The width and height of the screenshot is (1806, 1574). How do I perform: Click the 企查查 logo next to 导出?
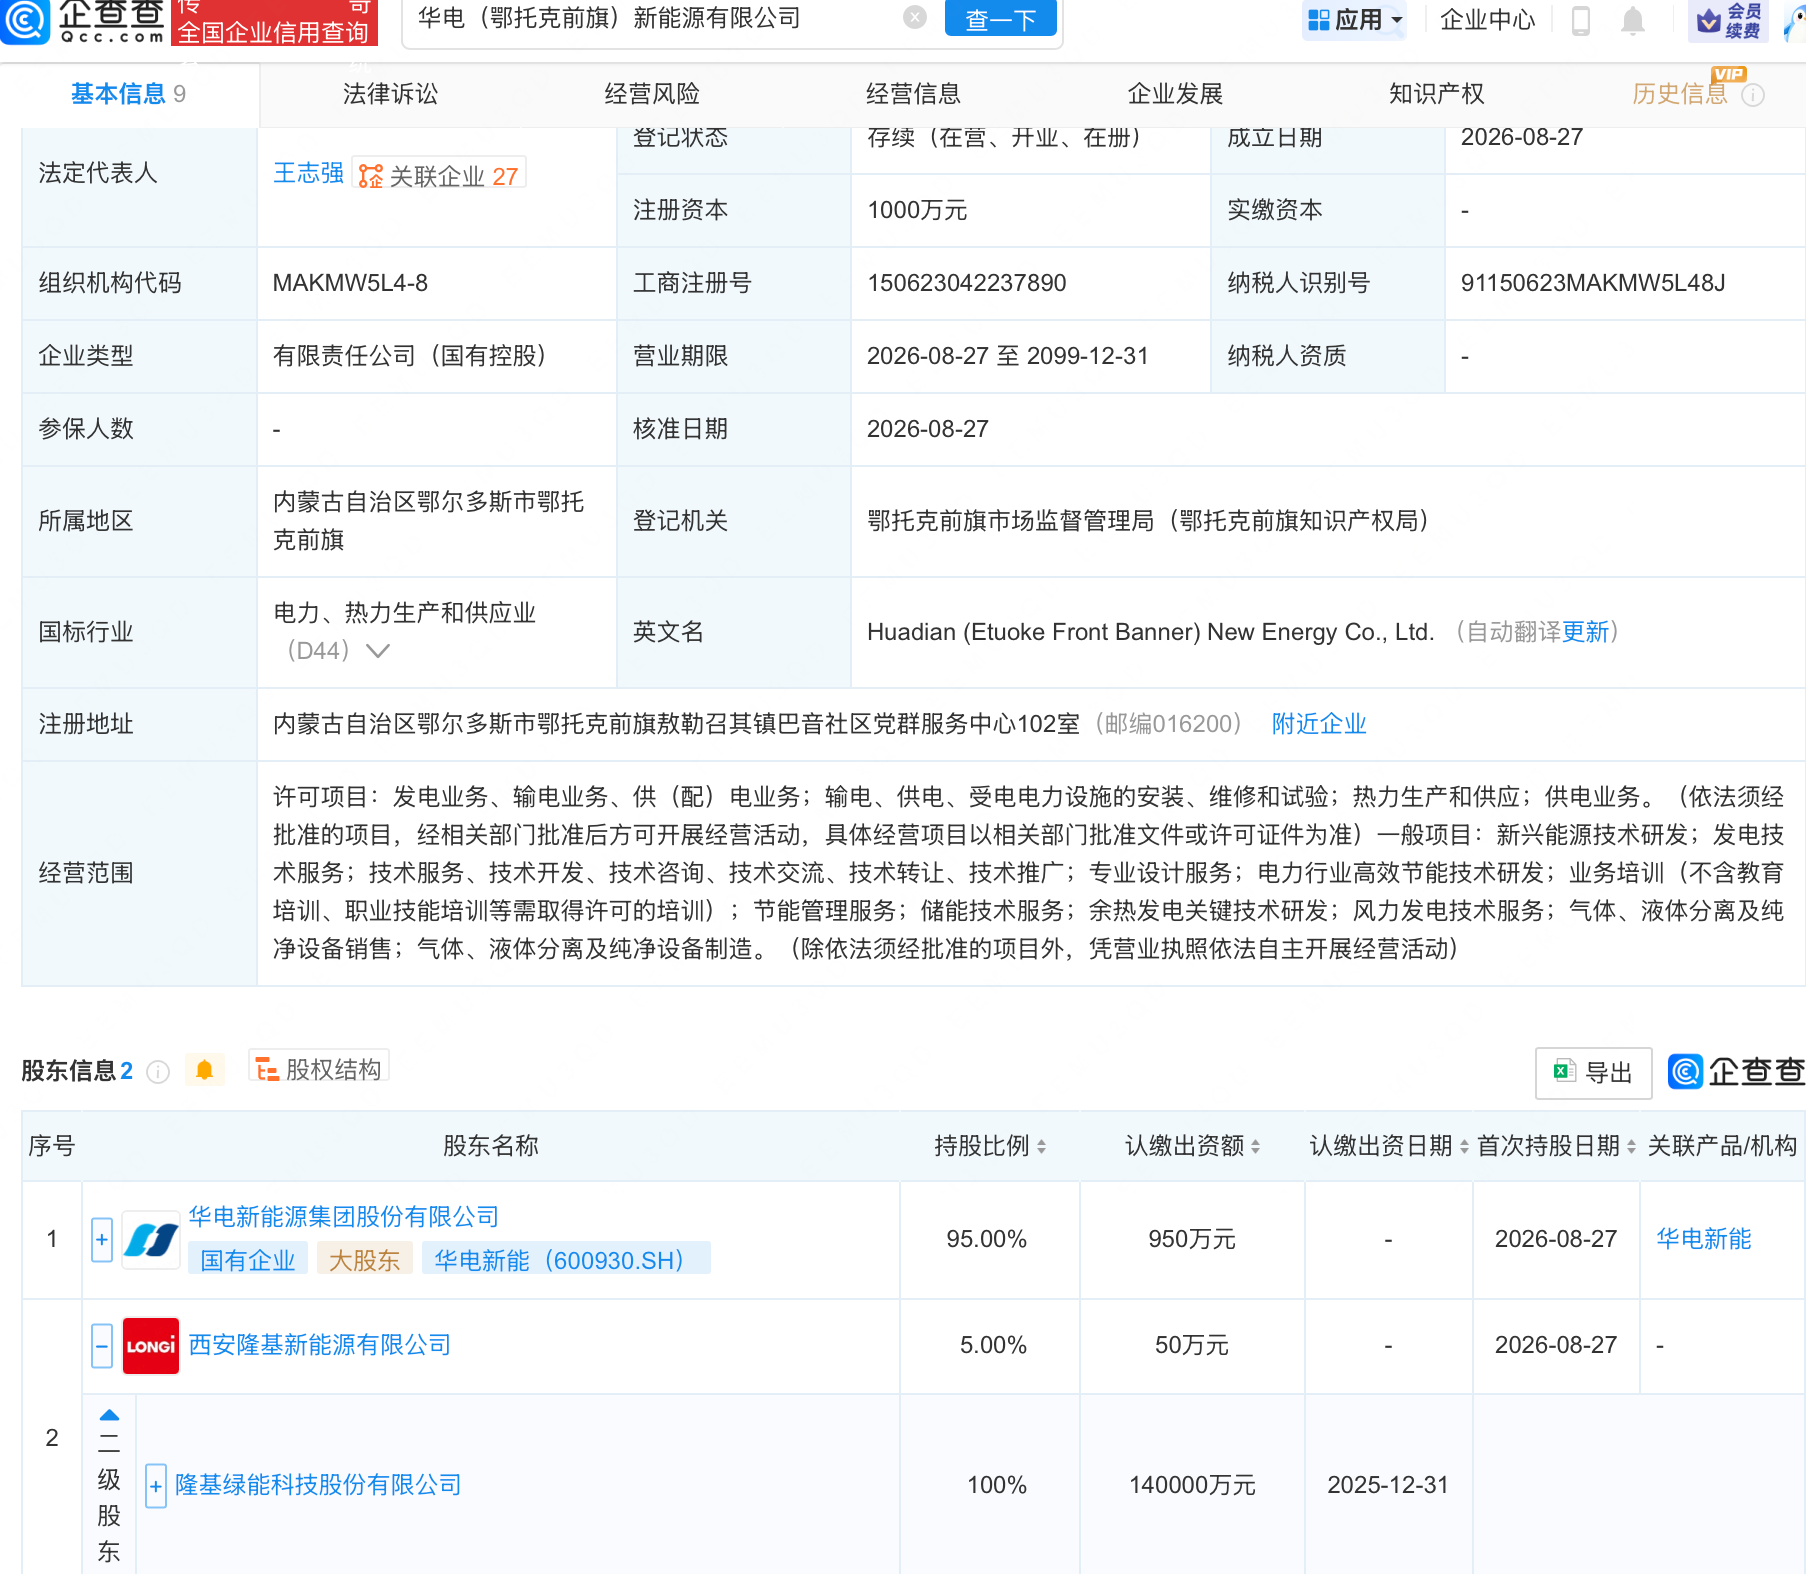pos(1736,1072)
